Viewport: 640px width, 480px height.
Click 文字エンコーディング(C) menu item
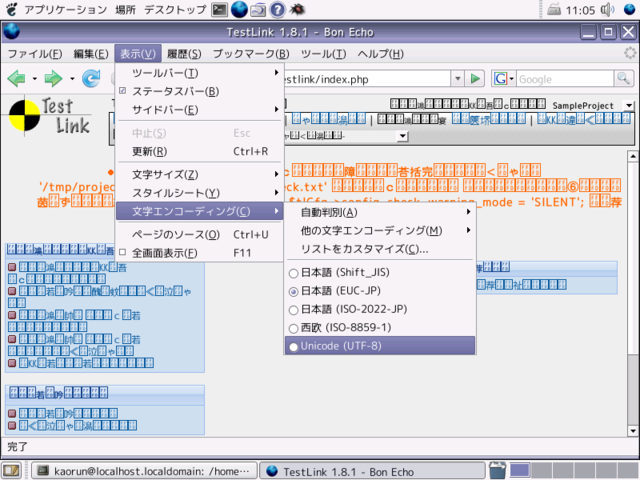[200, 211]
